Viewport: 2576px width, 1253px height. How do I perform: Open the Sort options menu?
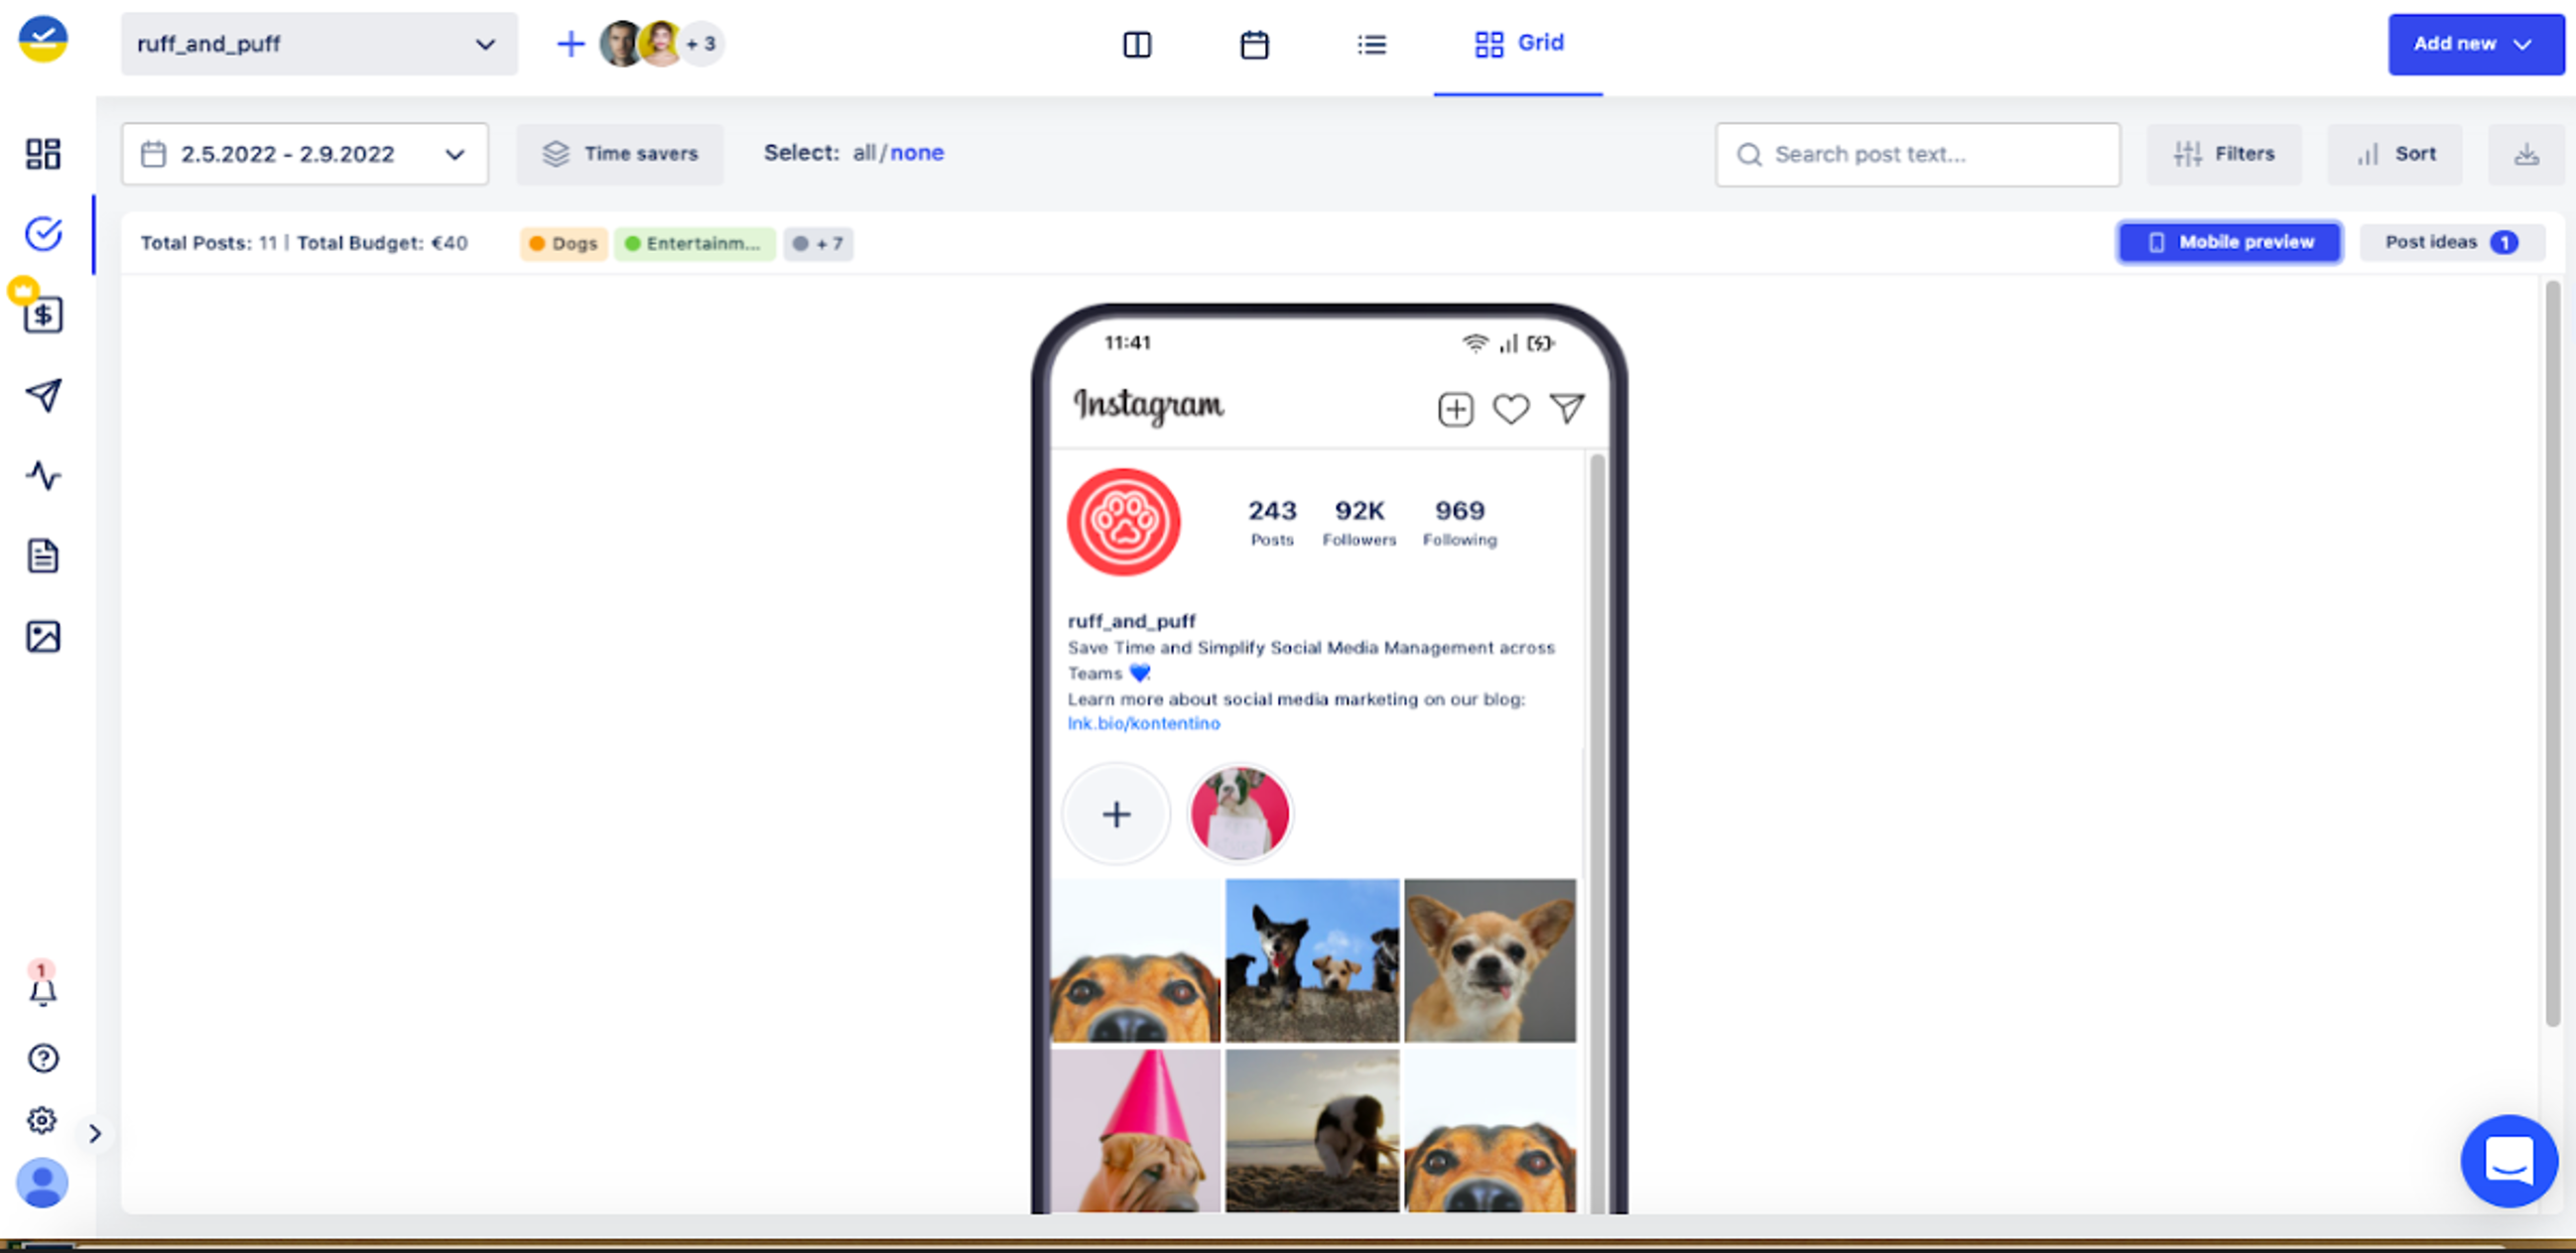point(2400,153)
